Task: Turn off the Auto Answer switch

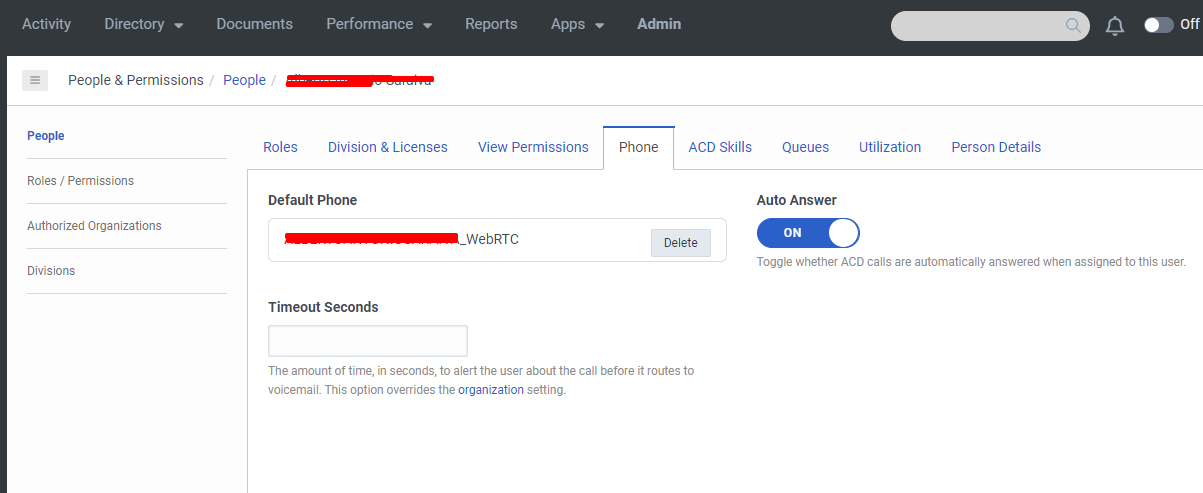Action: 808,233
